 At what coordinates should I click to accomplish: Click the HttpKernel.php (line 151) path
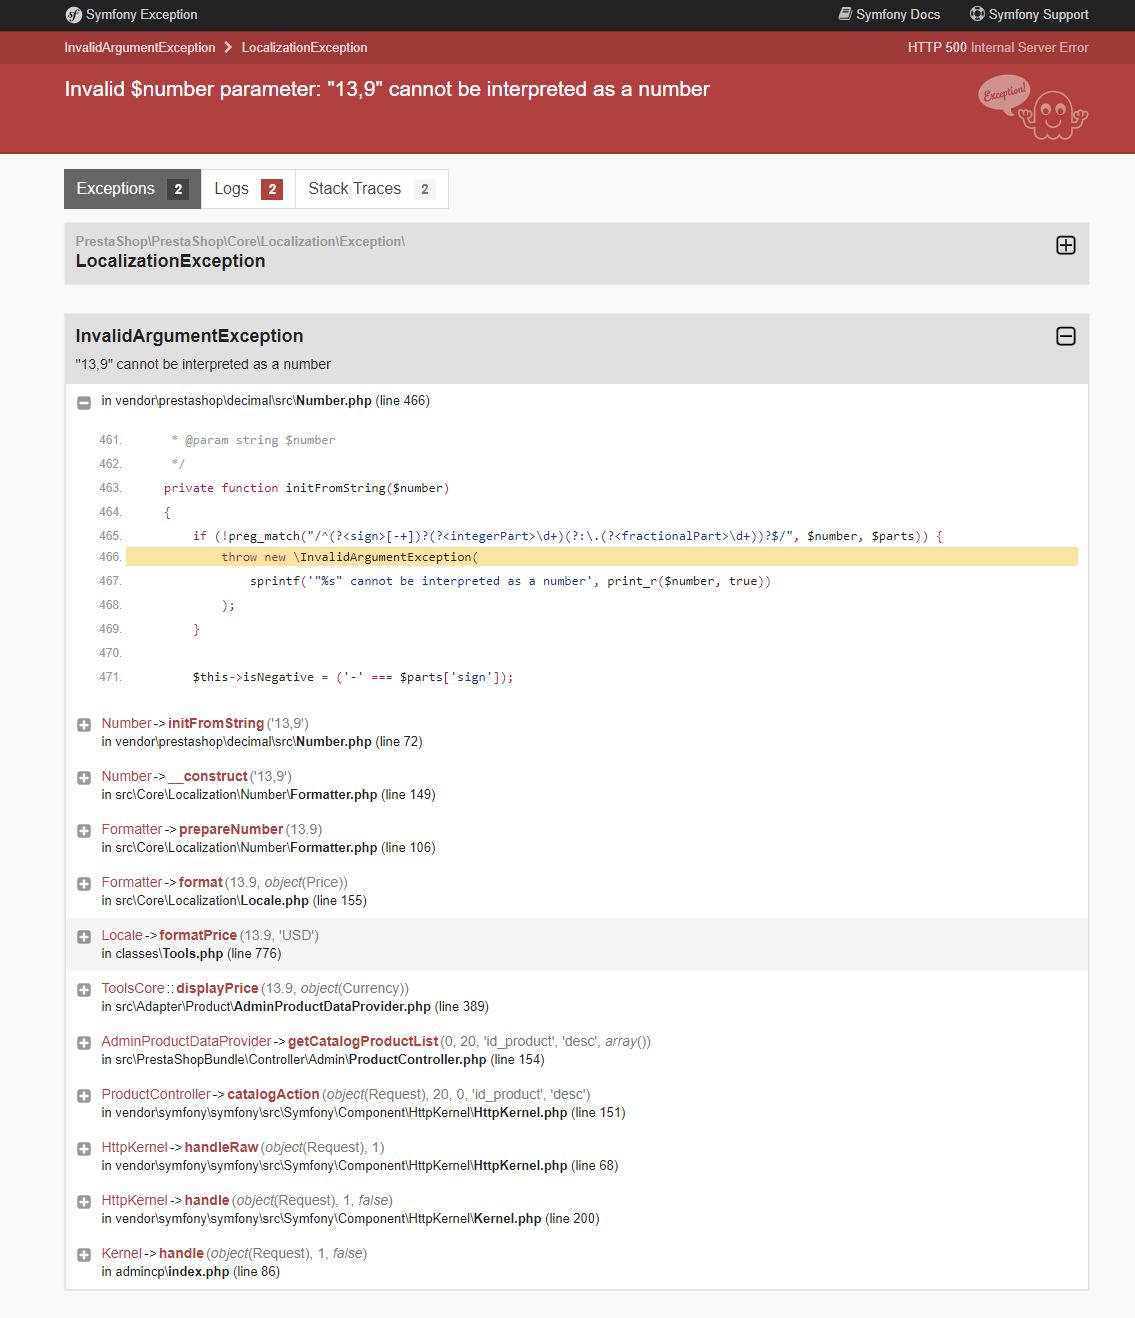tap(363, 1113)
